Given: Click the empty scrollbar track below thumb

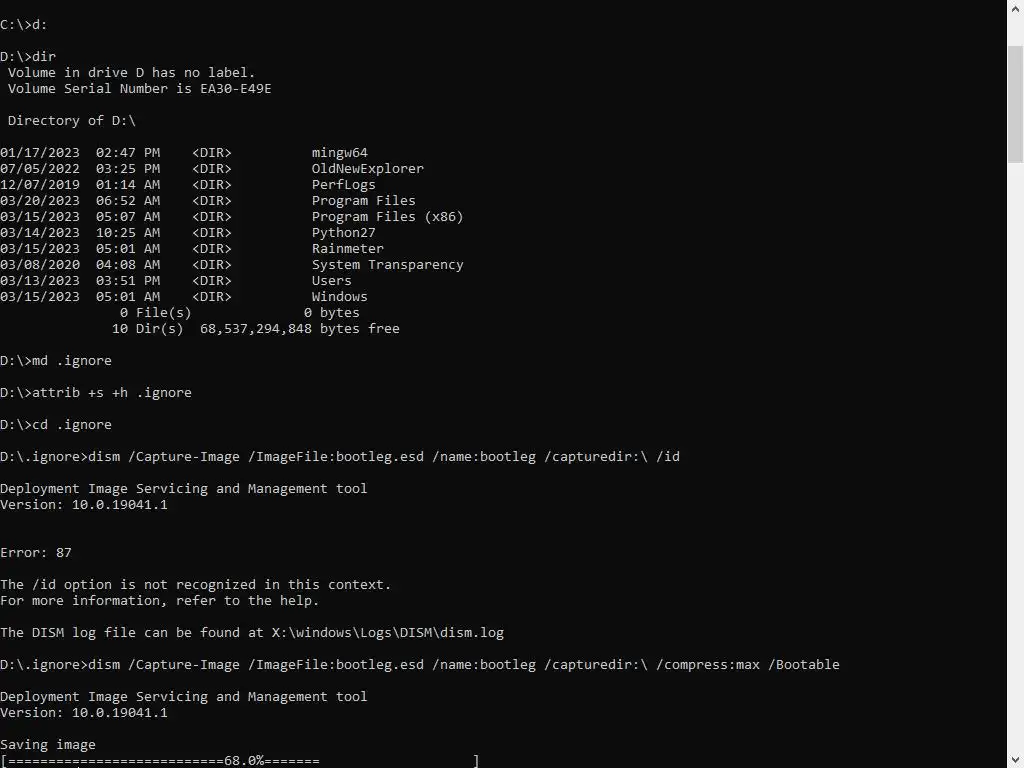Looking at the screenshot, I should pos(1016,457).
